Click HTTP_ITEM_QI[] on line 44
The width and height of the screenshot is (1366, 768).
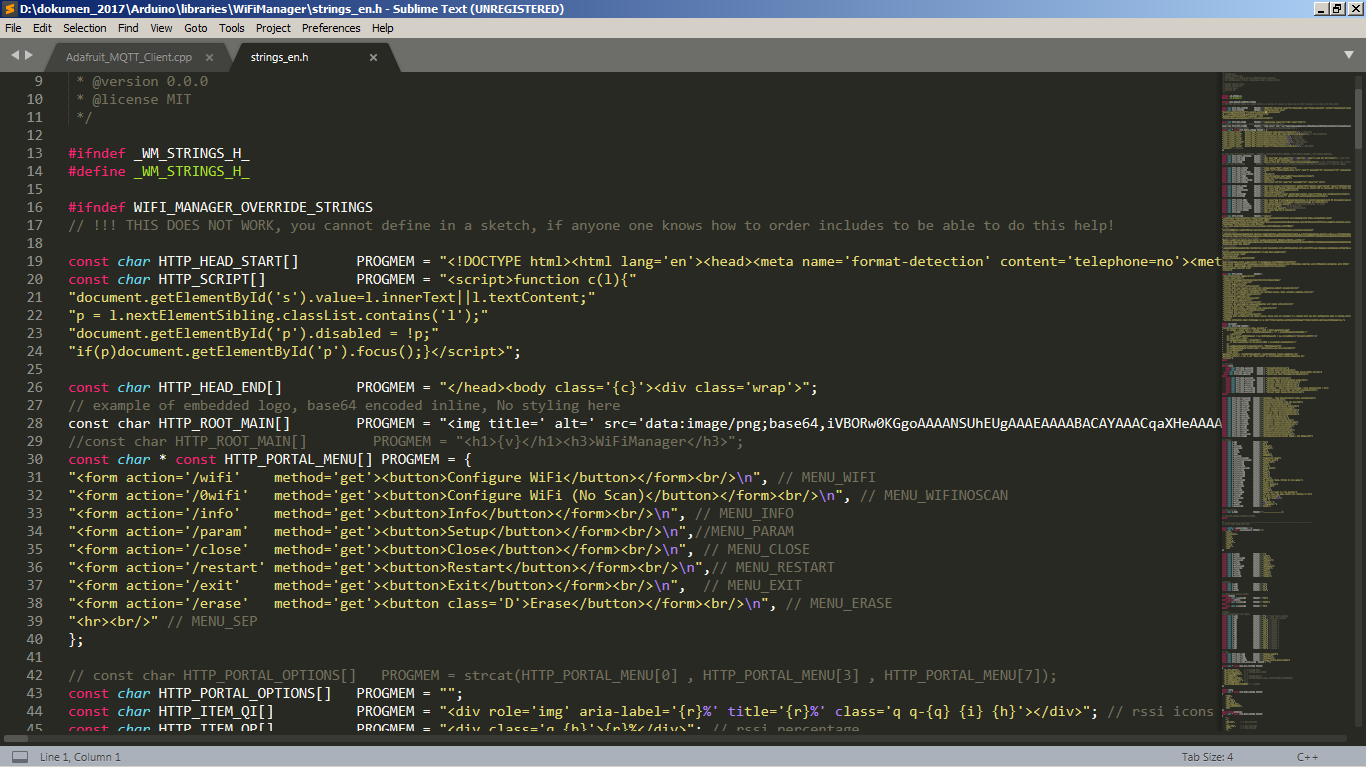(216, 711)
